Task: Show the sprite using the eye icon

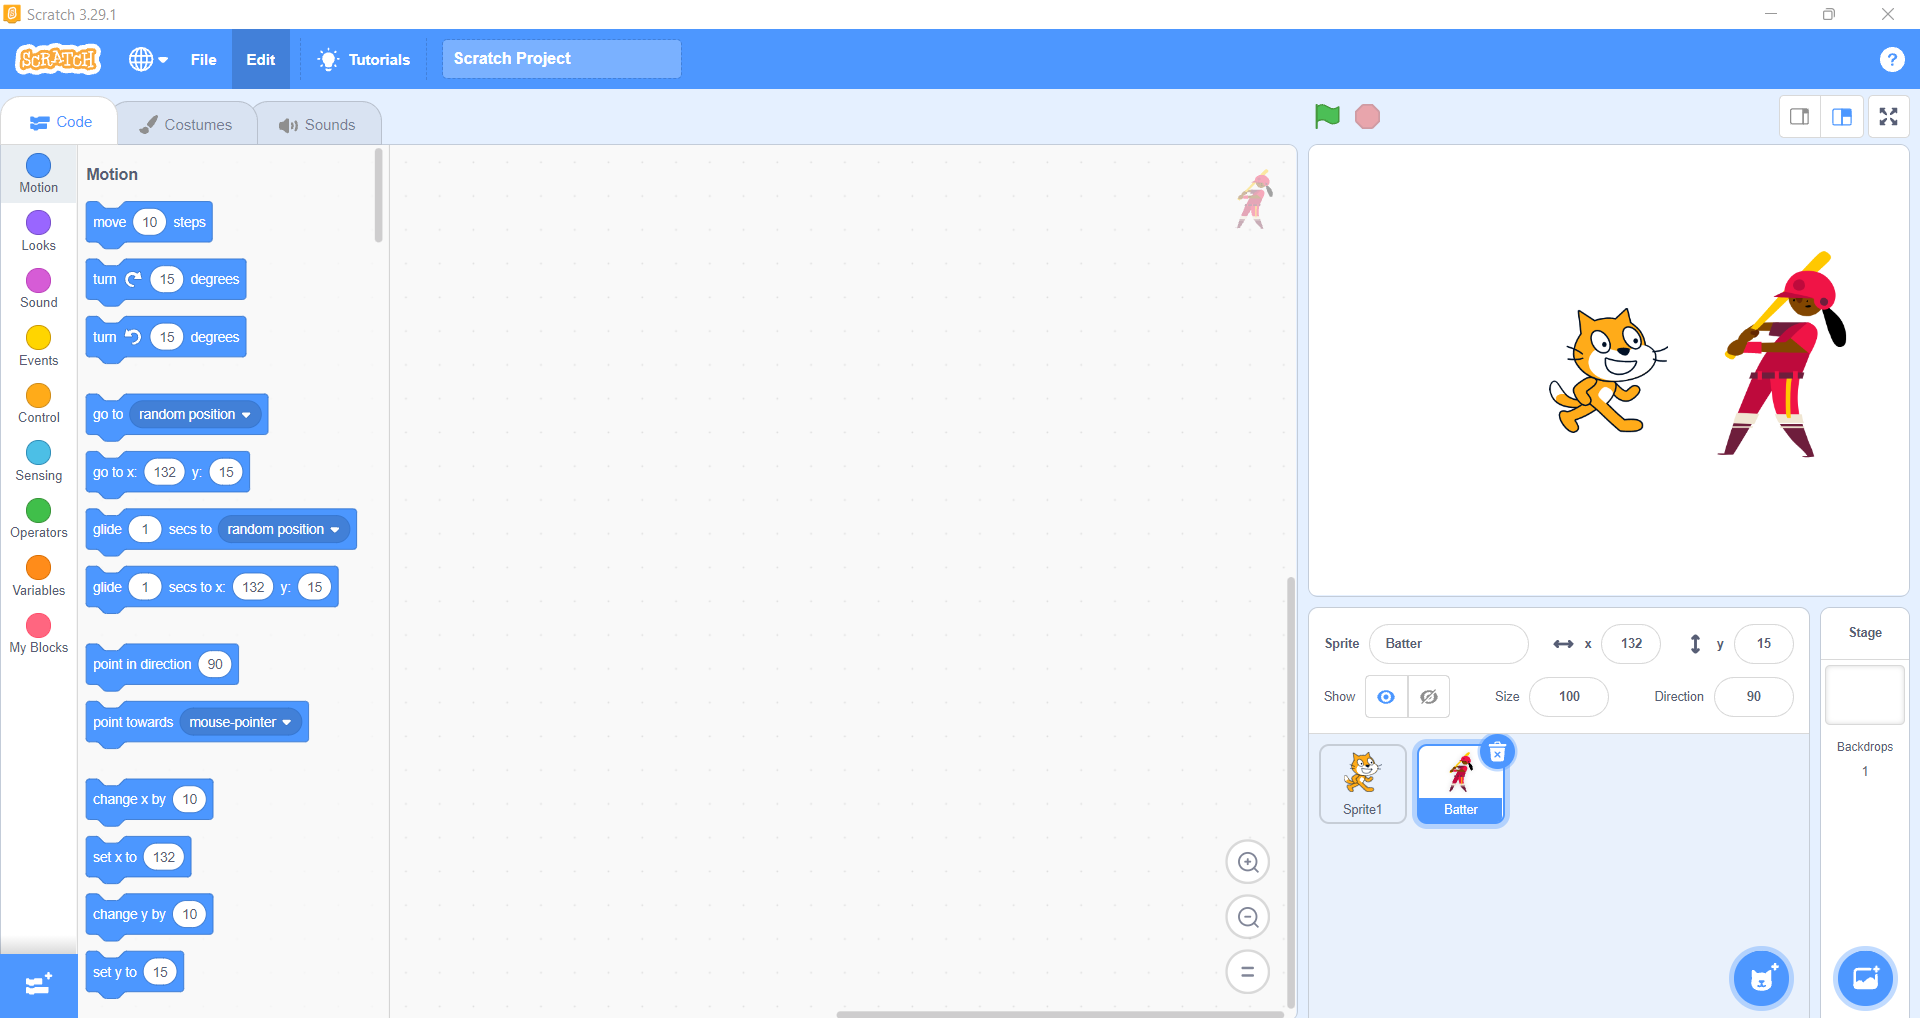Action: tap(1386, 697)
